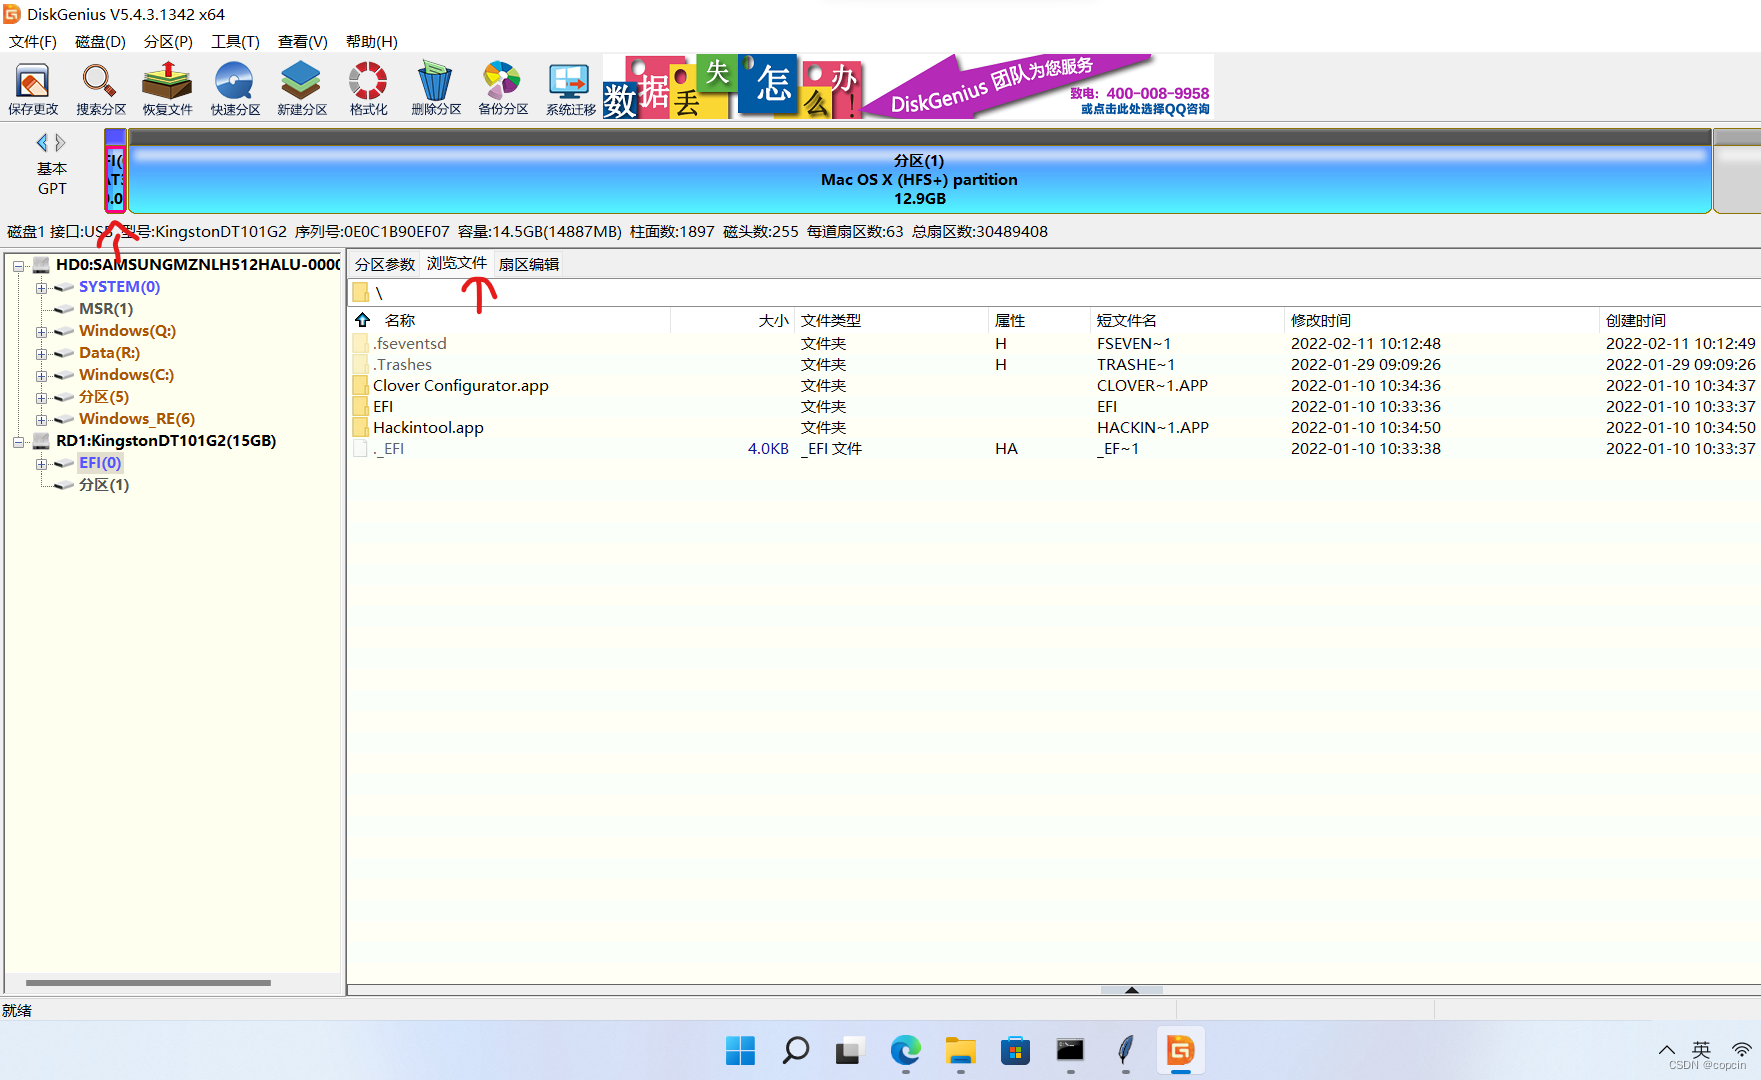The width and height of the screenshot is (1761, 1080).
Task: Show hidden system tray icons
Action: [1667, 1050]
